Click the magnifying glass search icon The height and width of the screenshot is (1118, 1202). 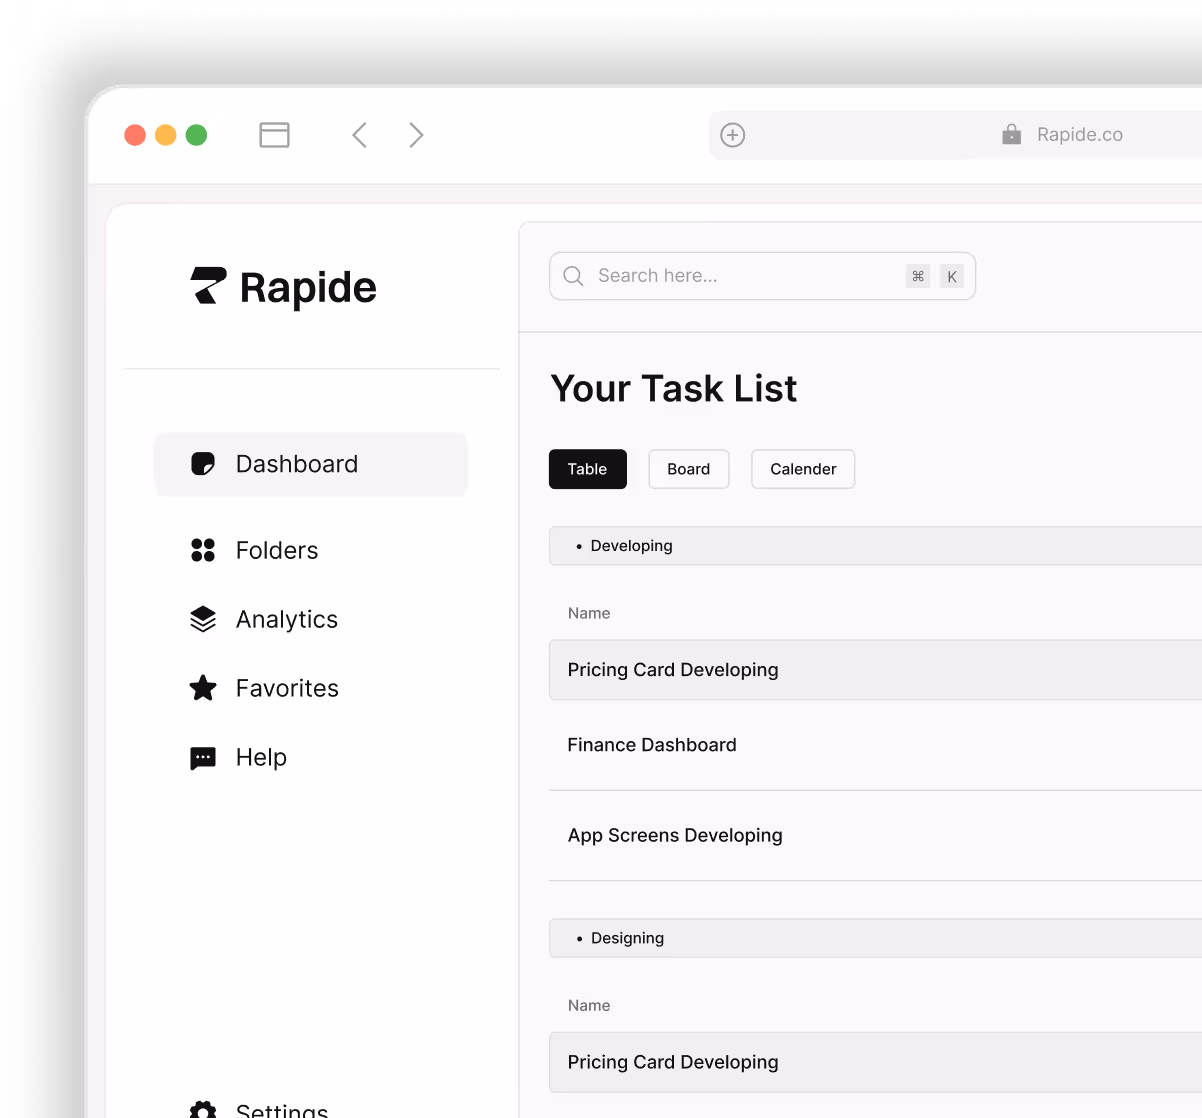click(x=573, y=276)
